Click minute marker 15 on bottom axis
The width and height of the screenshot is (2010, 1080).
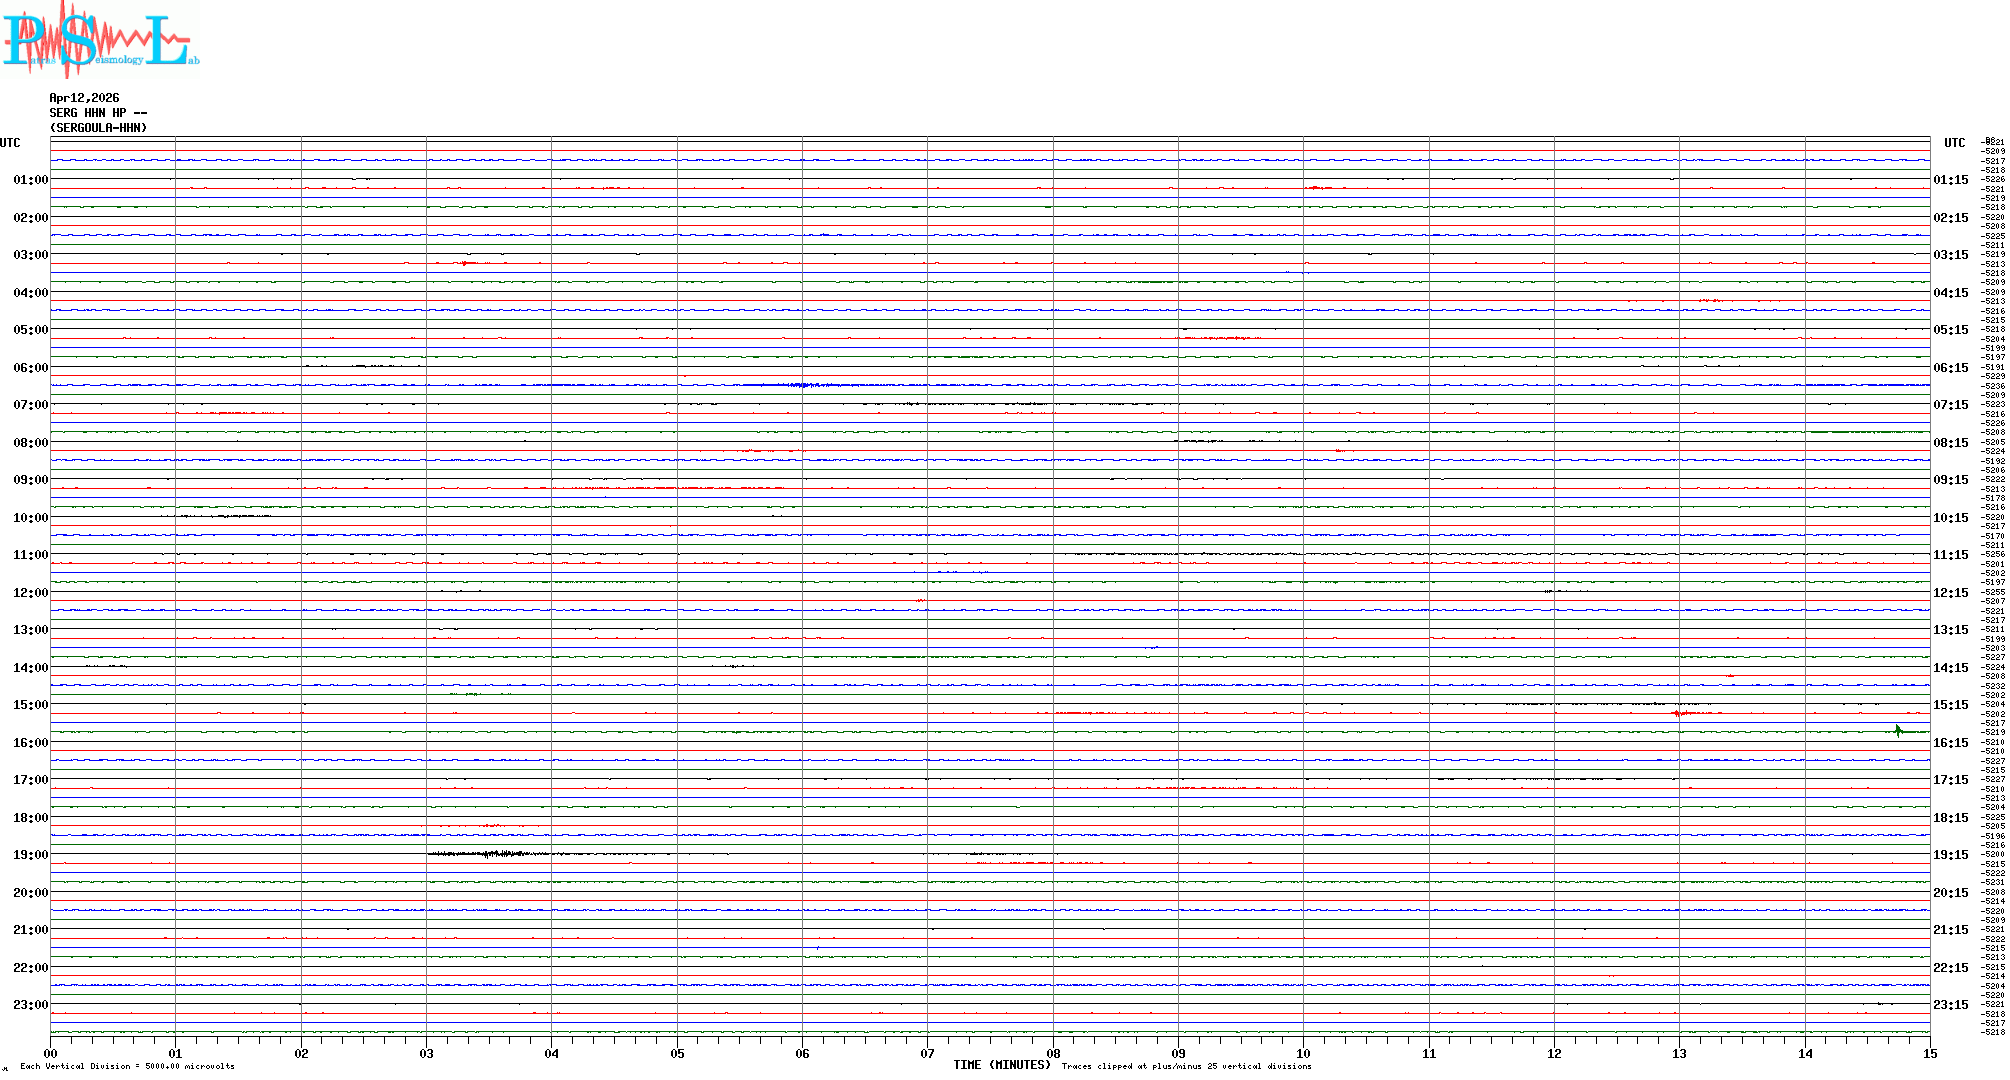(x=1929, y=1053)
